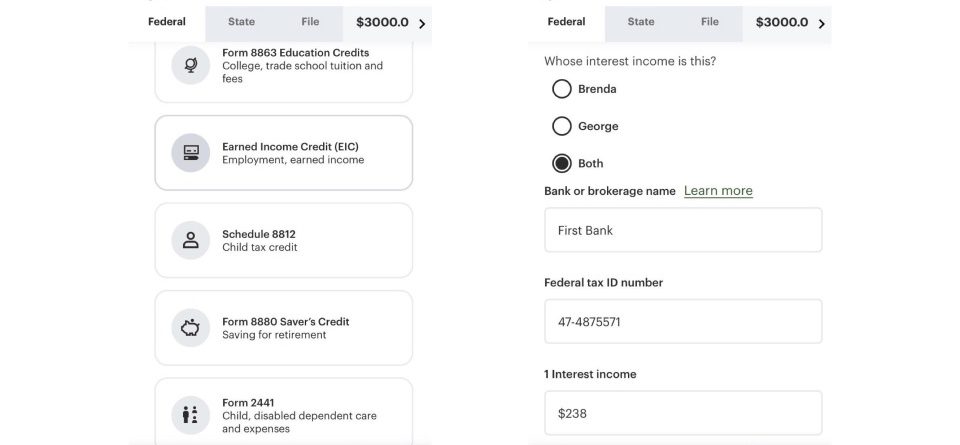Viewport: 960px width, 445px height.
Task: Select George as interest income owner
Action: 562,126
